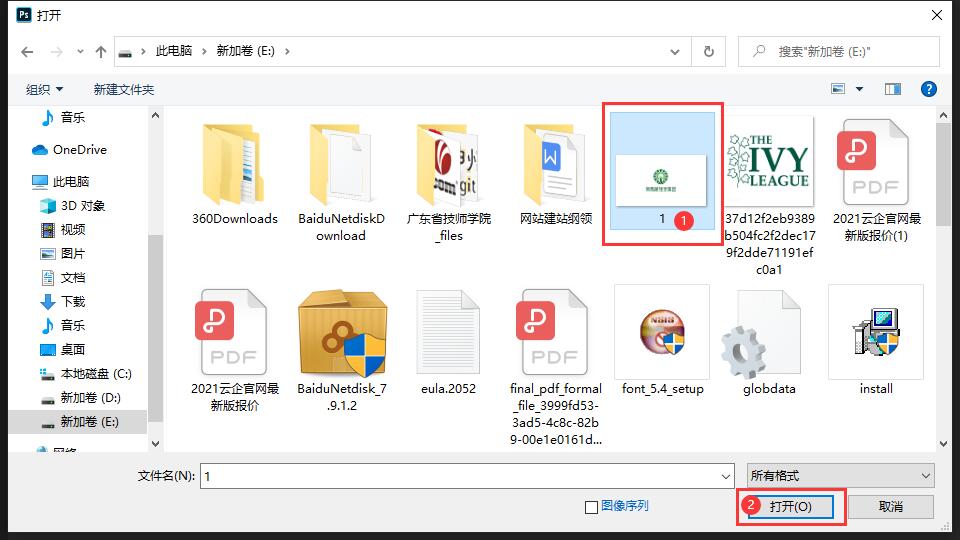Select the 广东省技师学院_files folder
This screenshot has width=960, height=540.
pos(449,182)
